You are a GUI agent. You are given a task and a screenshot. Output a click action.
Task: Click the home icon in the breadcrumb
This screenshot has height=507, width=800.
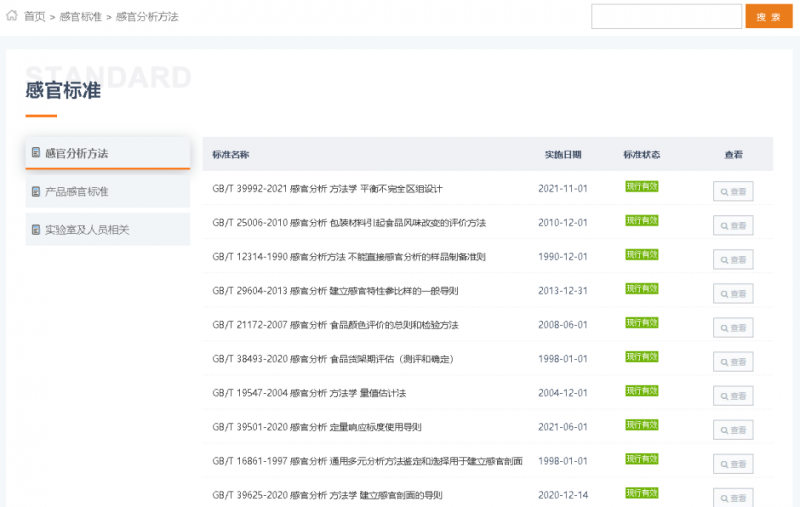pos(12,16)
